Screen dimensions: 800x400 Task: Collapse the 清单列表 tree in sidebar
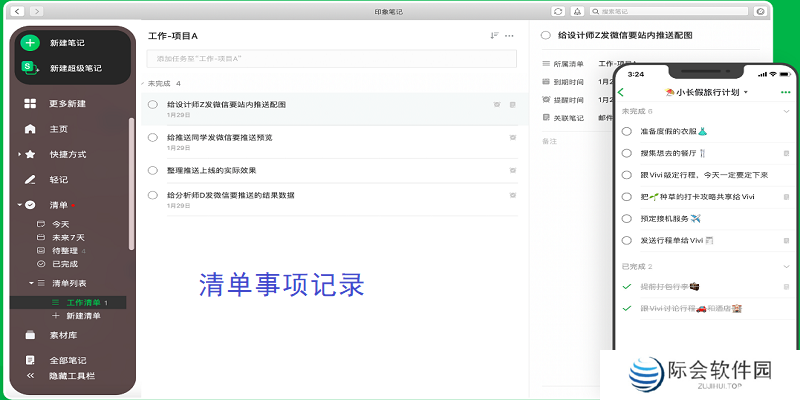31,283
